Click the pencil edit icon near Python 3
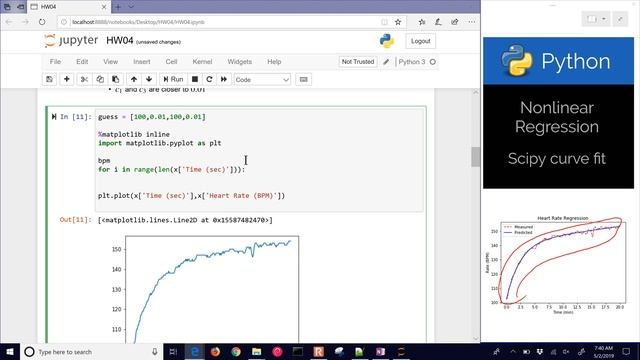 point(386,62)
